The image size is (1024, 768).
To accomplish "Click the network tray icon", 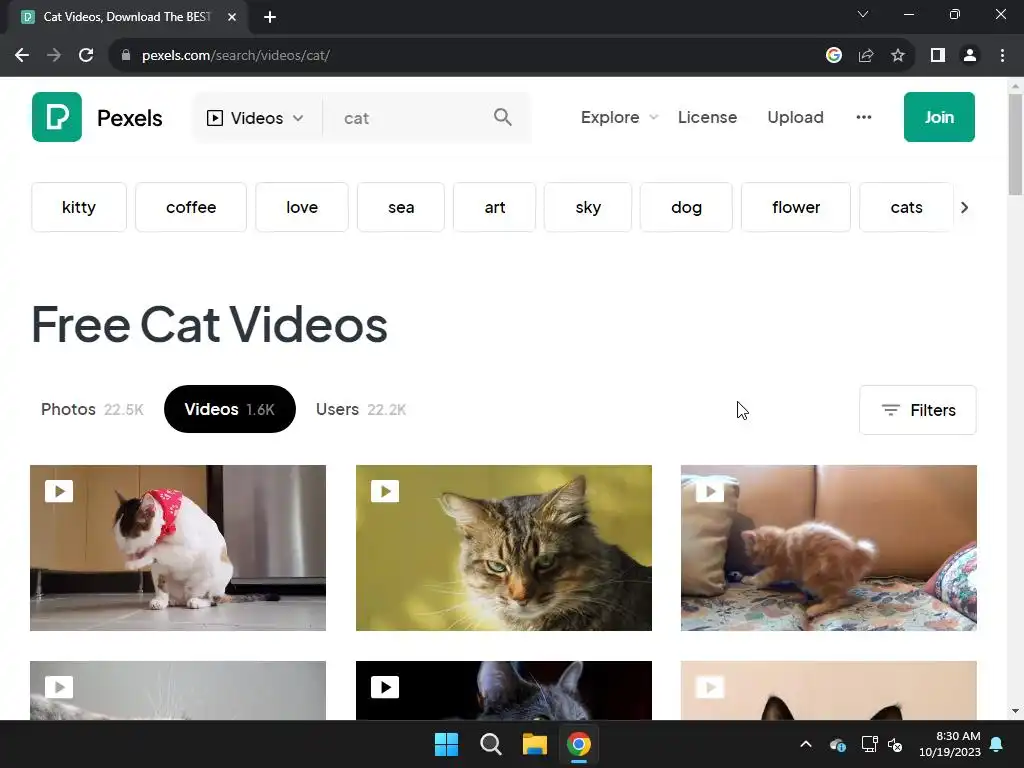I will click(869, 744).
